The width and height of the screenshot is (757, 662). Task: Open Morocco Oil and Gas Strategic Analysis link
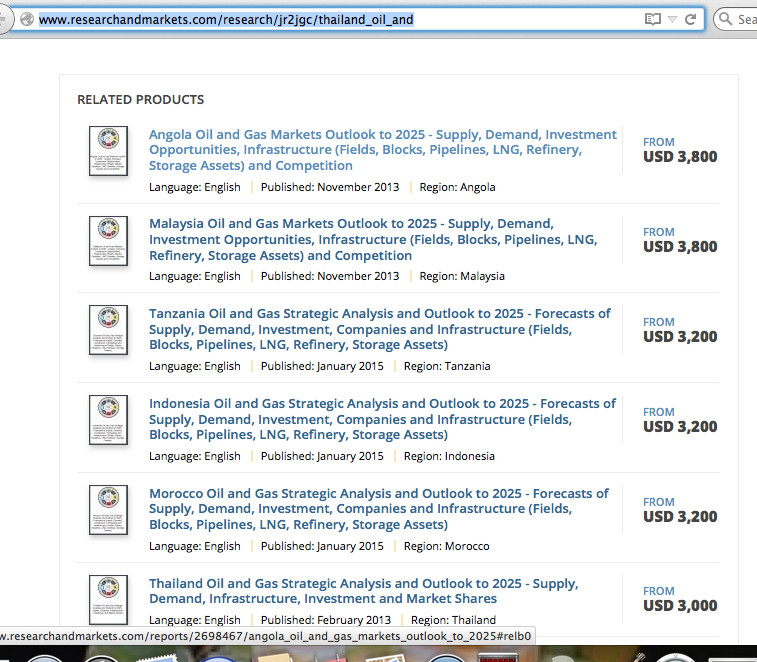click(x=378, y=509)
